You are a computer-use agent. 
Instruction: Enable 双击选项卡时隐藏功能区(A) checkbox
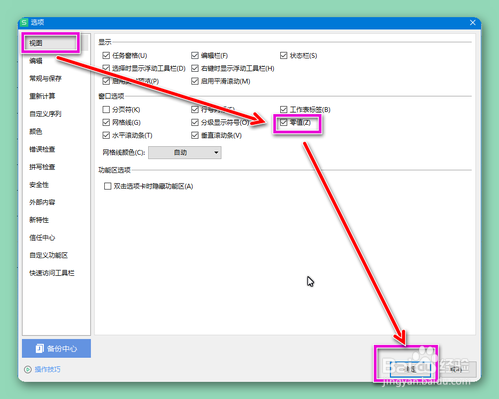tap(107, 186)
